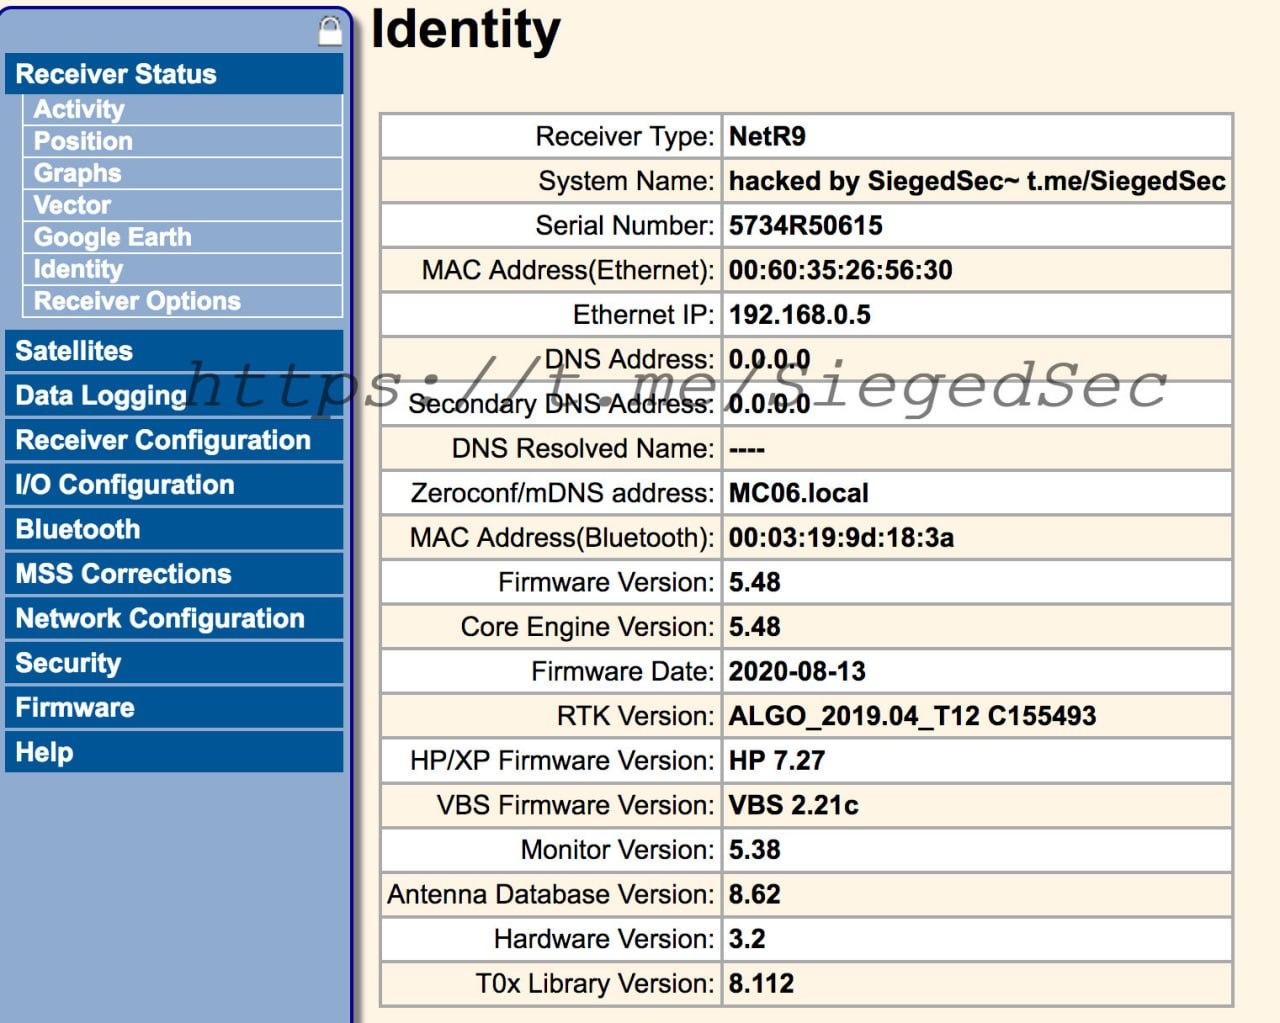Open Receiver Options in the sidebar
Screen dimensions: 1280x1023
tap(183, 301)
